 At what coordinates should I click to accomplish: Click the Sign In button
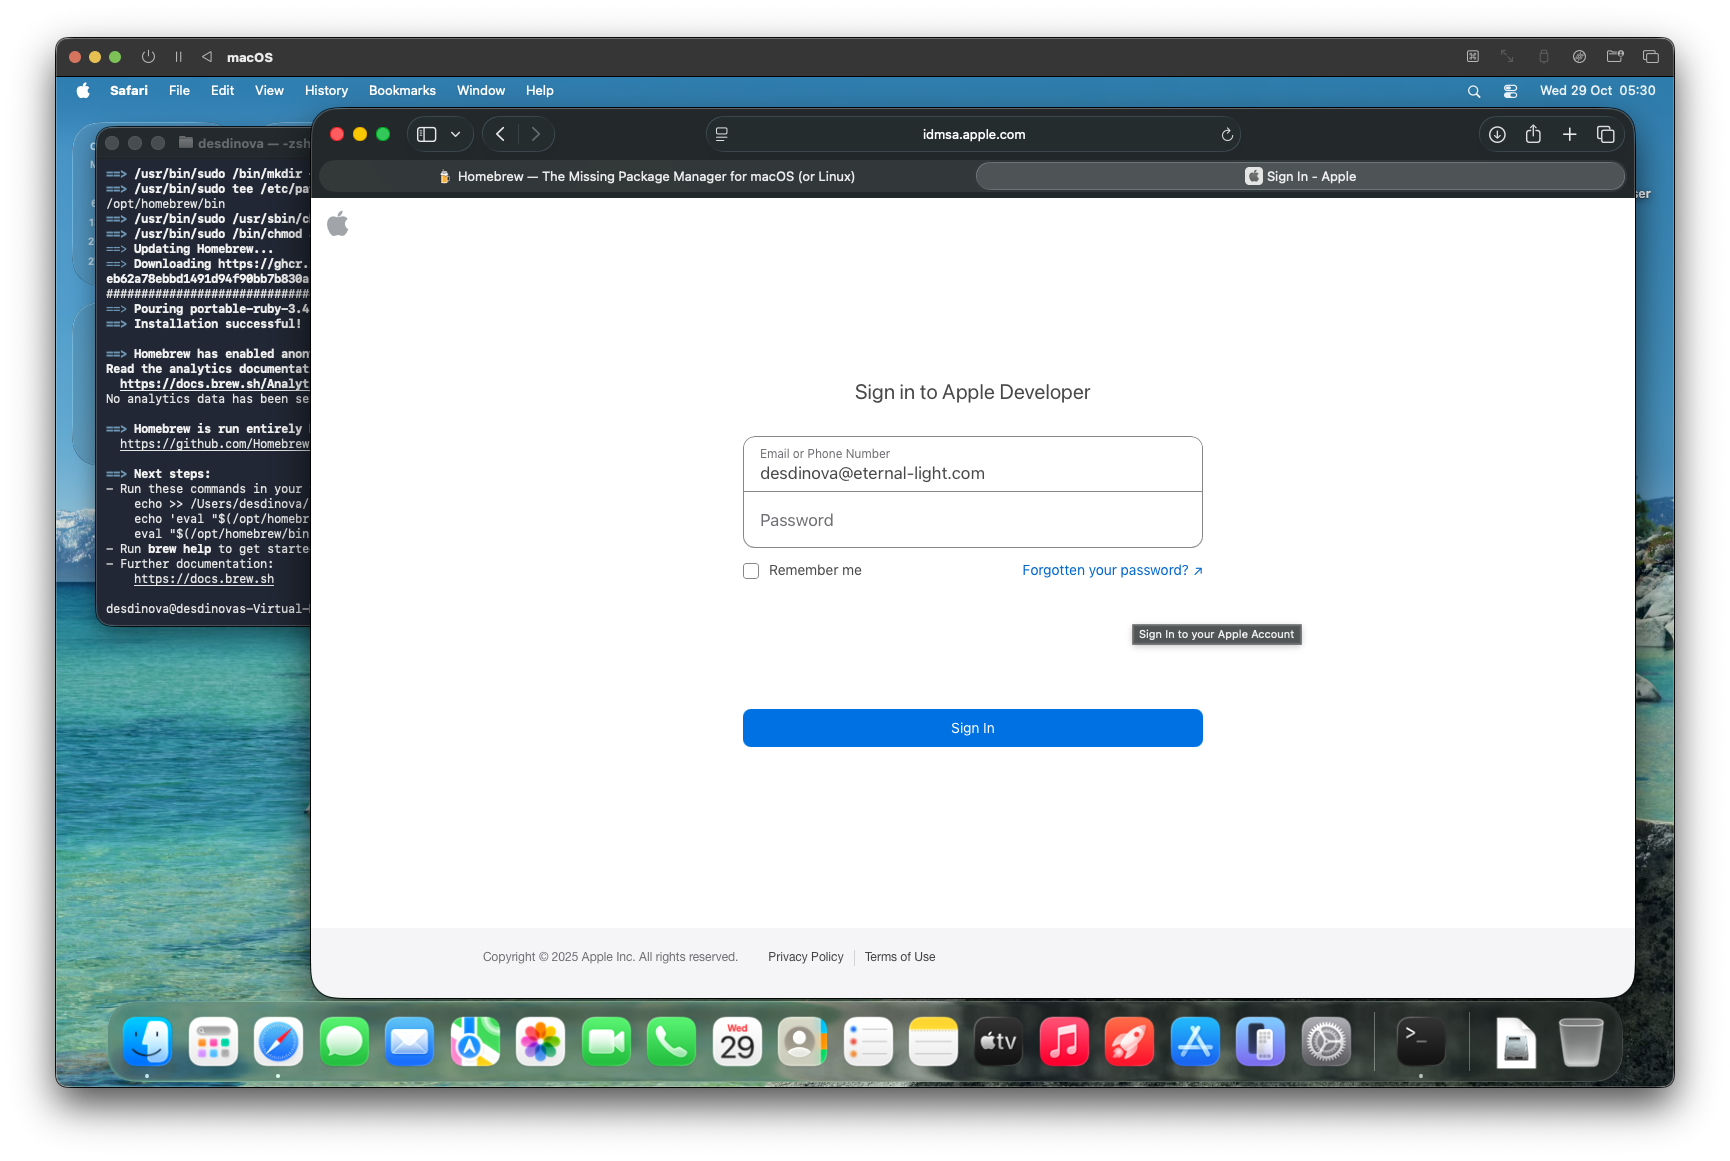click(x=972, y=728)
